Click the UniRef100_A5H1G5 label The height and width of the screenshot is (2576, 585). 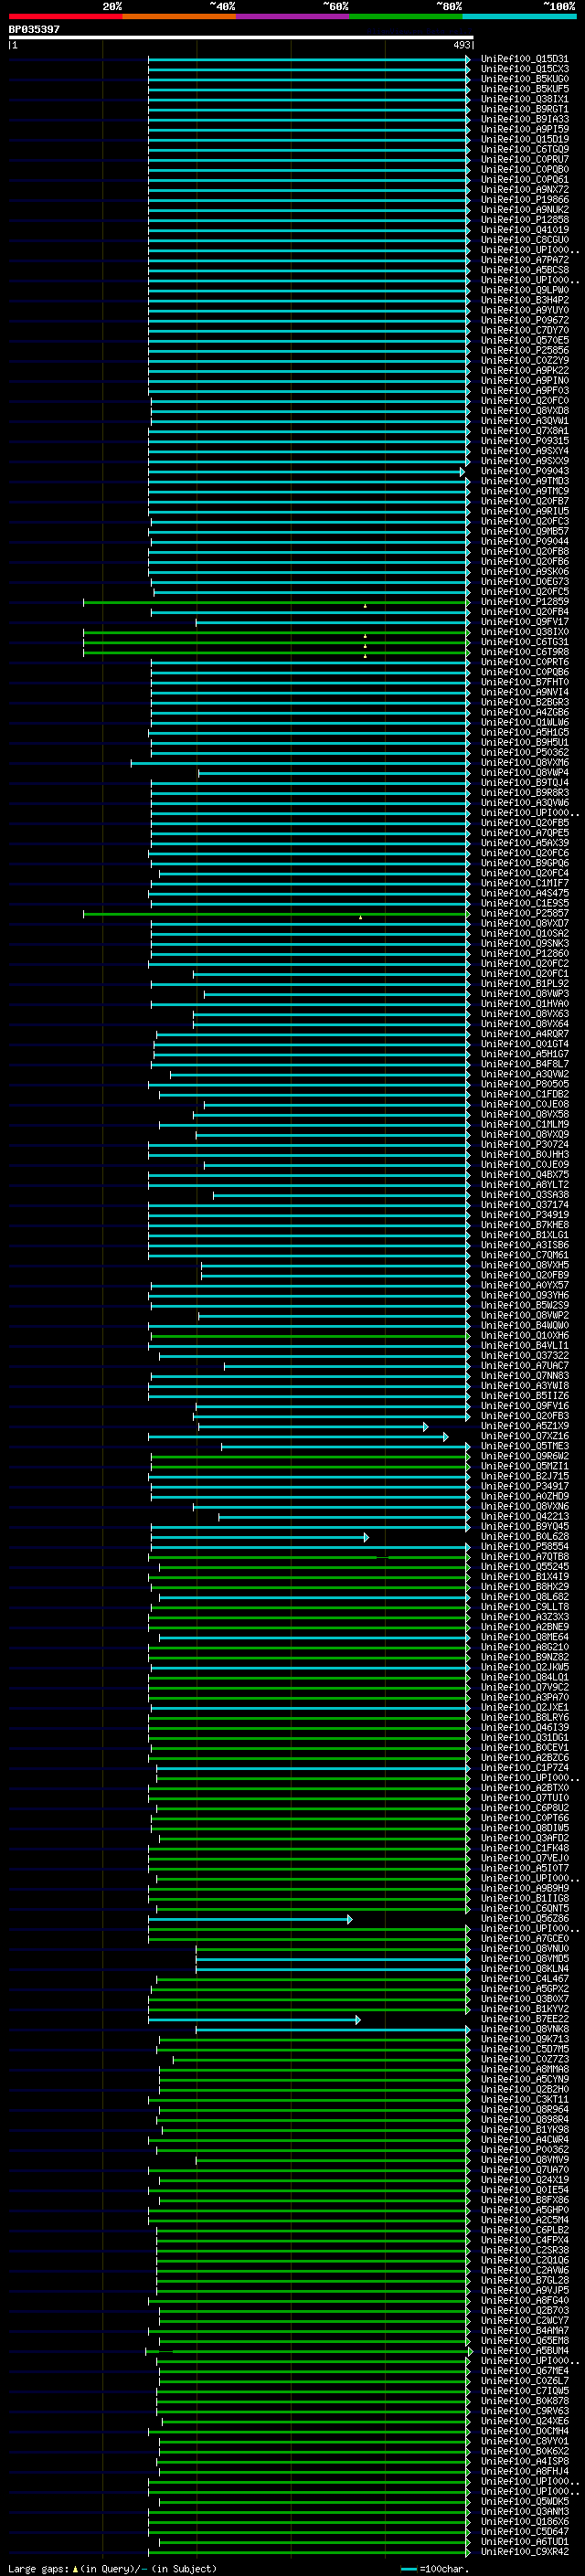coord(524,732)
